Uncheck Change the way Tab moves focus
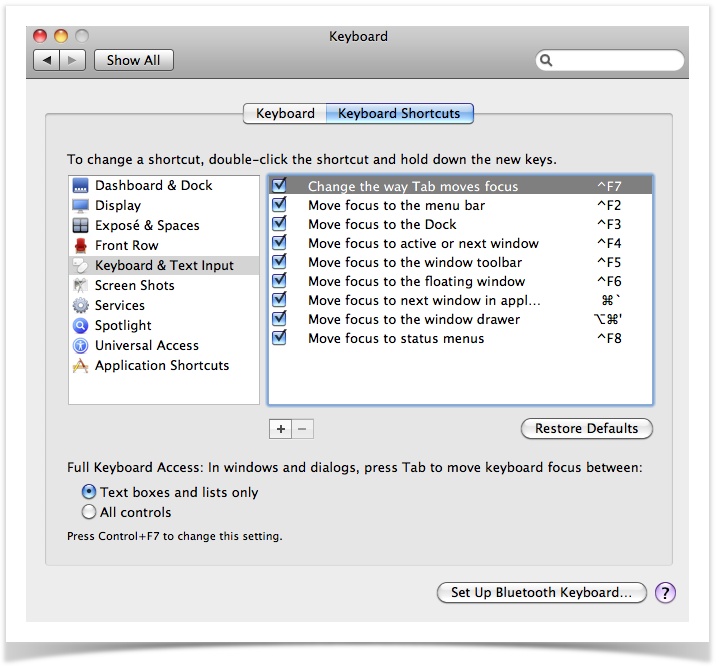Image resolution: width=723 pixels, height=671 pixels. [279, 185]
